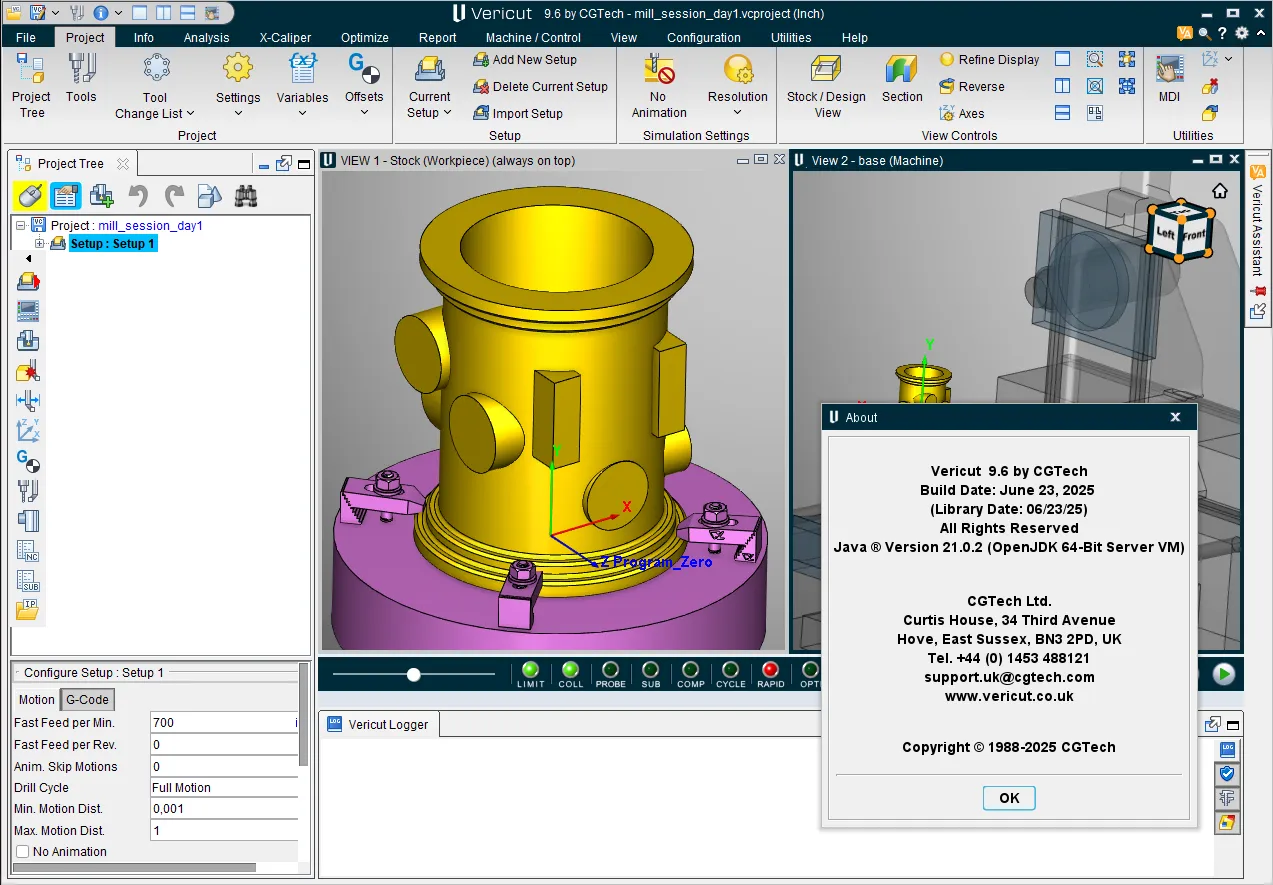
Task: Click the Add Setup icon in Project Tree toolbar
Action: point(101,196)
